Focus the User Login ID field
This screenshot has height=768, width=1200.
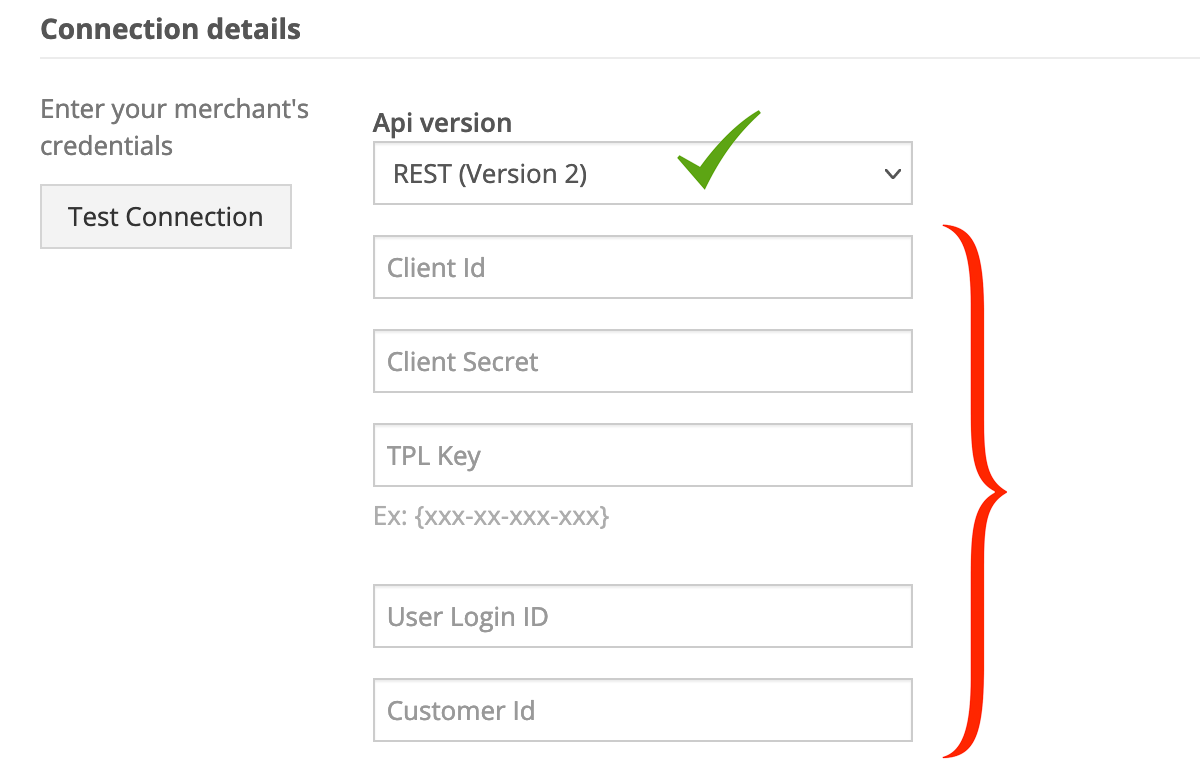click(643, 616)
